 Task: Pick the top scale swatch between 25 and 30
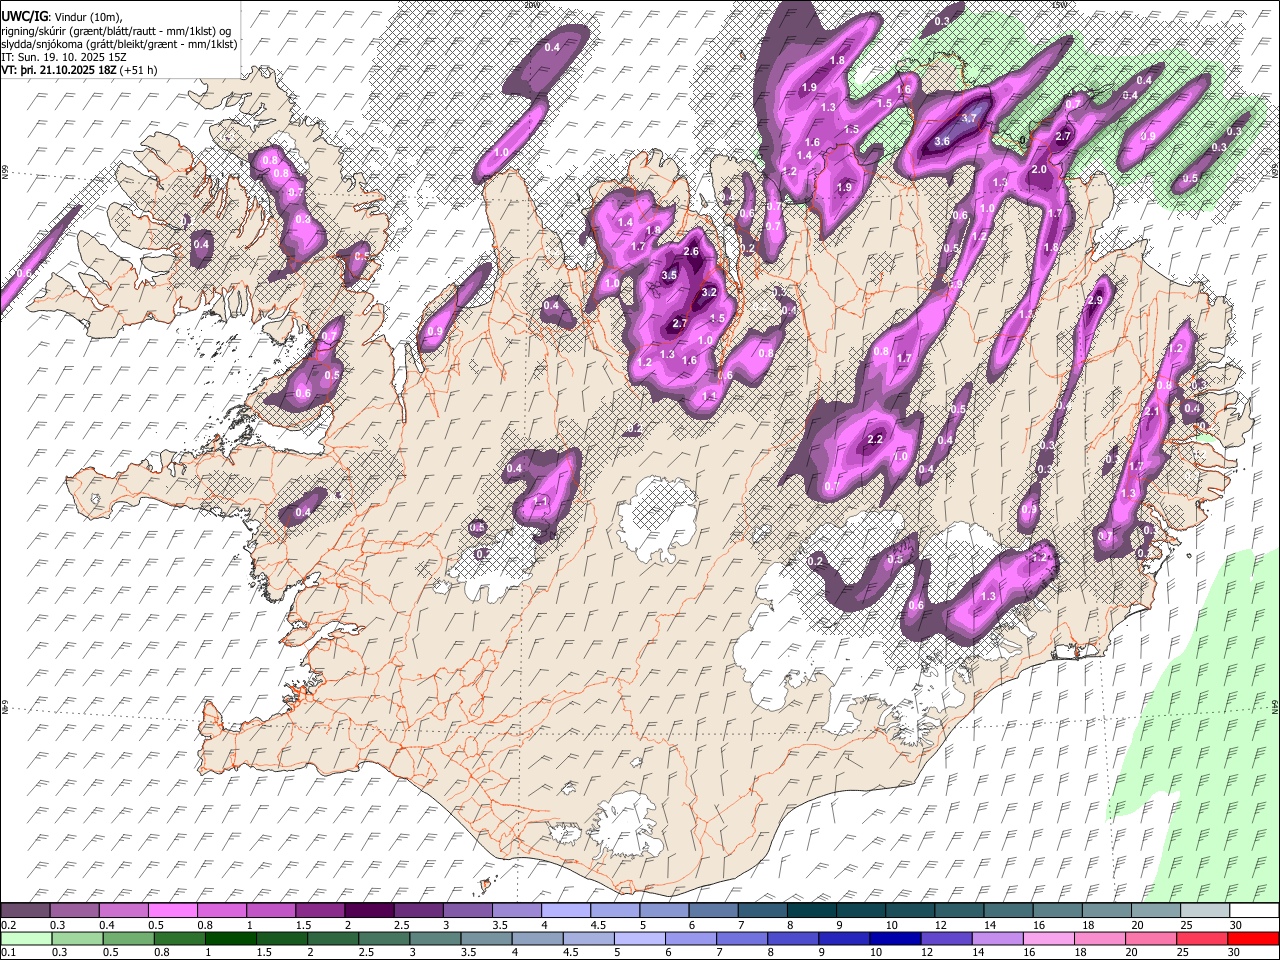pos(1206,911)
